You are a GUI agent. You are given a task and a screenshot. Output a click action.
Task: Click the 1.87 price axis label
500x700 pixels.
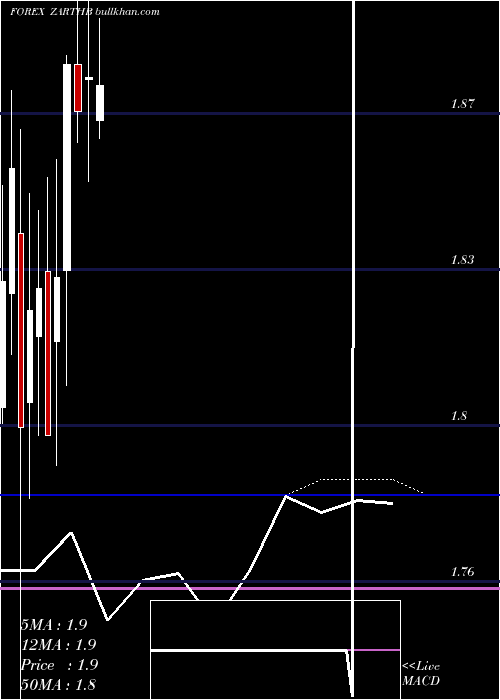tap(462, 104)
